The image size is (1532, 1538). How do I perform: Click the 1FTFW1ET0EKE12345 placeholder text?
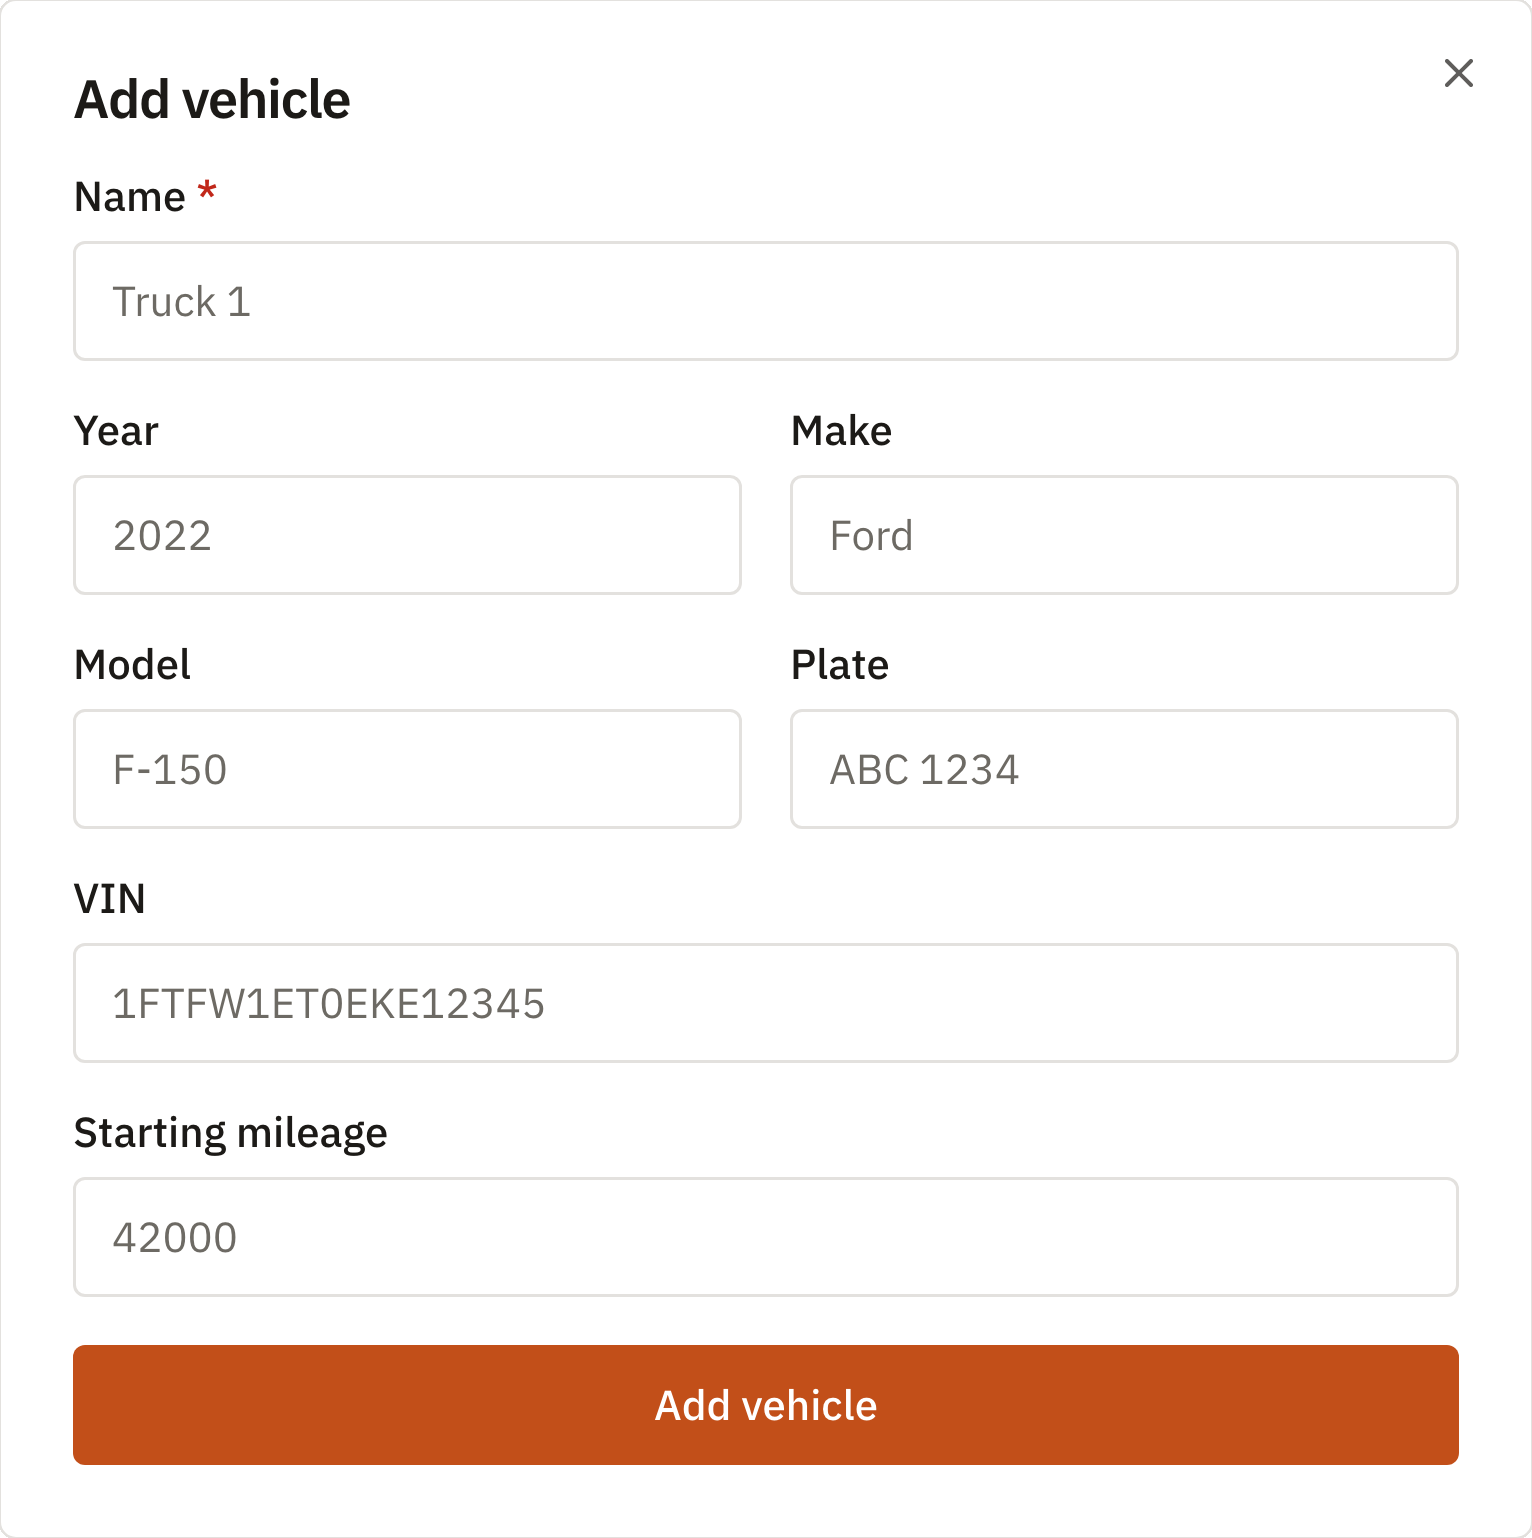point(328,1003)
